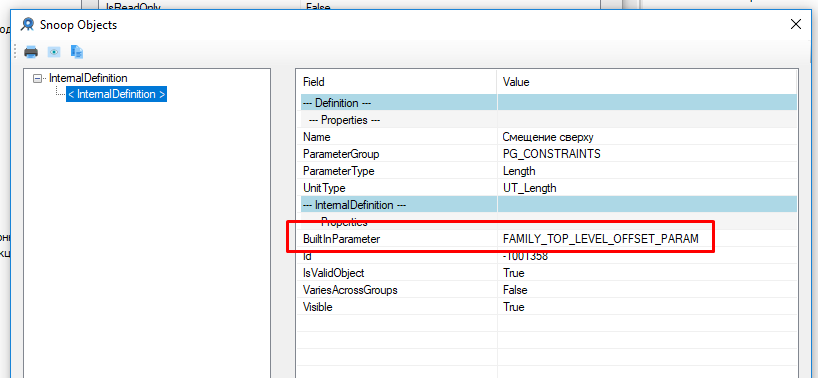Click the Value column header
Viewport: 818px width, 378px height.
(646, 82)
